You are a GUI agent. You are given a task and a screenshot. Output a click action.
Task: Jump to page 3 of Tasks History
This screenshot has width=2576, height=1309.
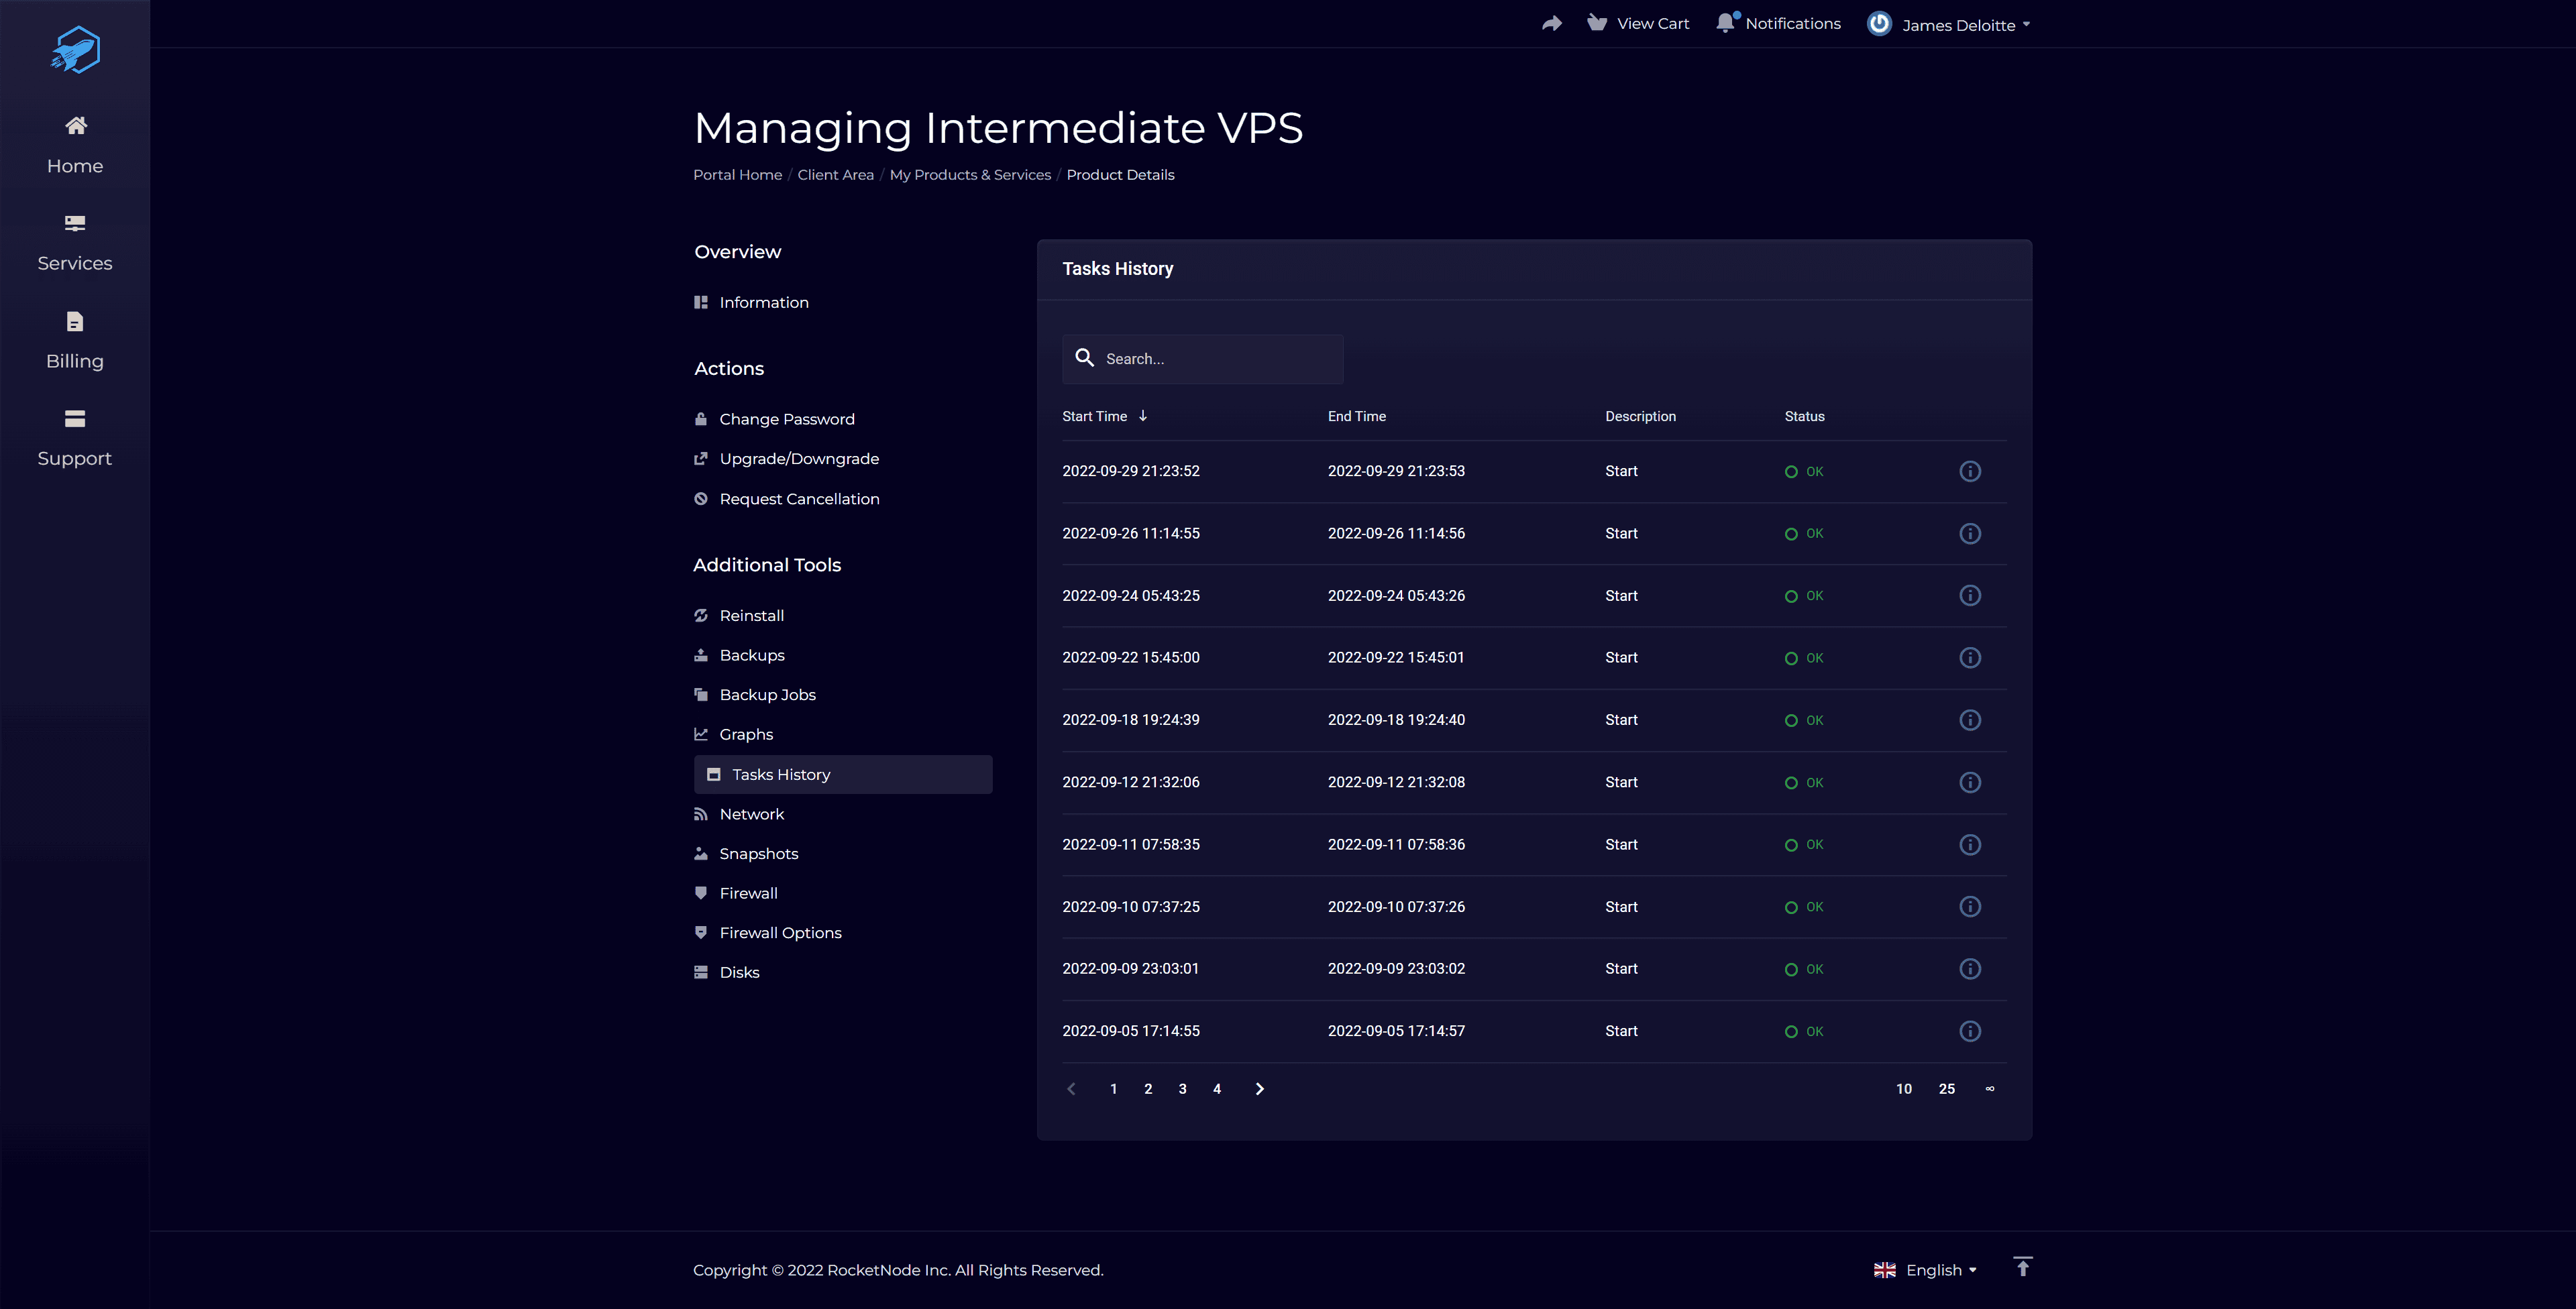(x=1182, y=1089)
